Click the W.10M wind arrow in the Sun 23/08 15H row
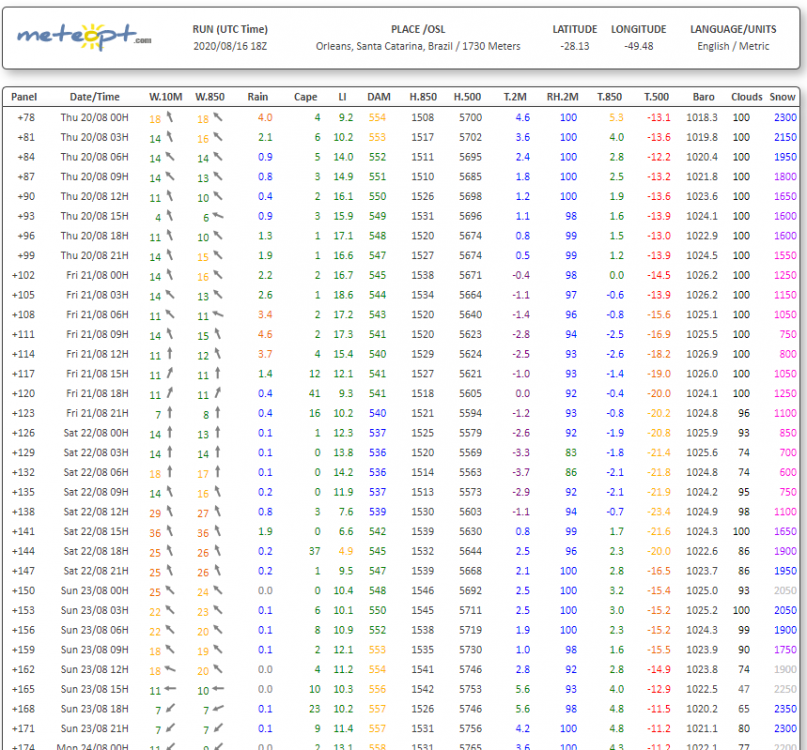This screenshot has height=750, width=807. (x=170, y=688)
